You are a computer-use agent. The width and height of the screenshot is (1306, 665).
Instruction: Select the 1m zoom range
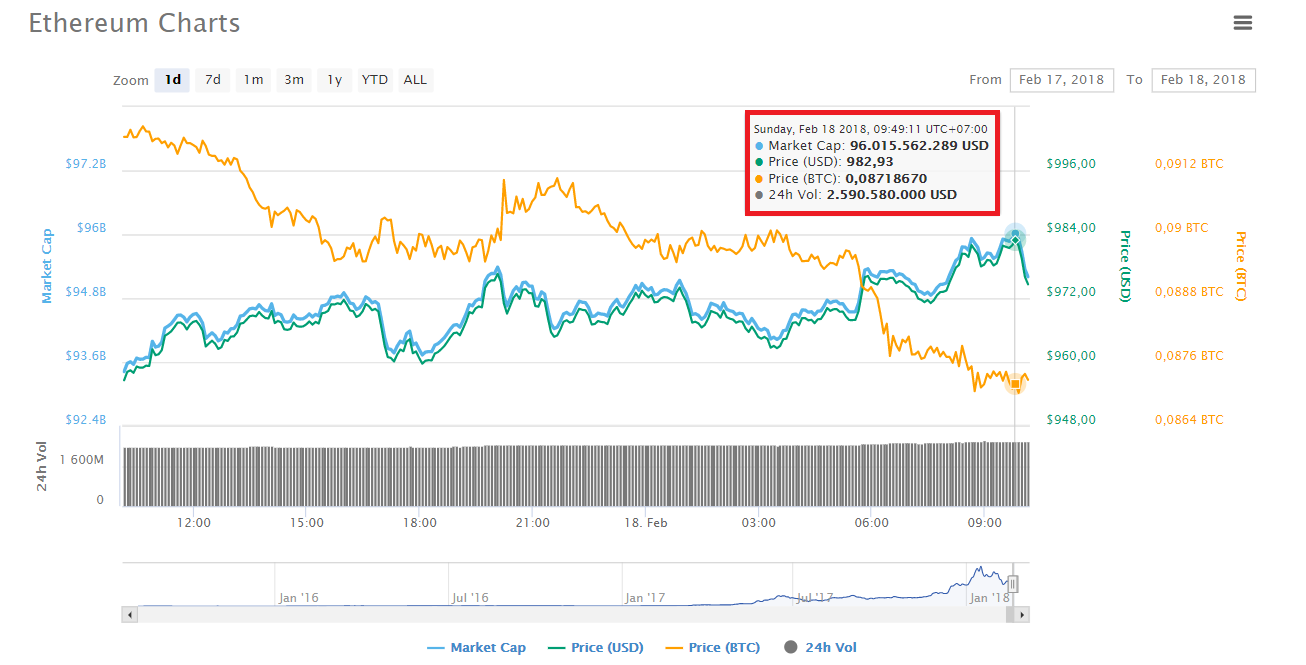pos(253,80)
